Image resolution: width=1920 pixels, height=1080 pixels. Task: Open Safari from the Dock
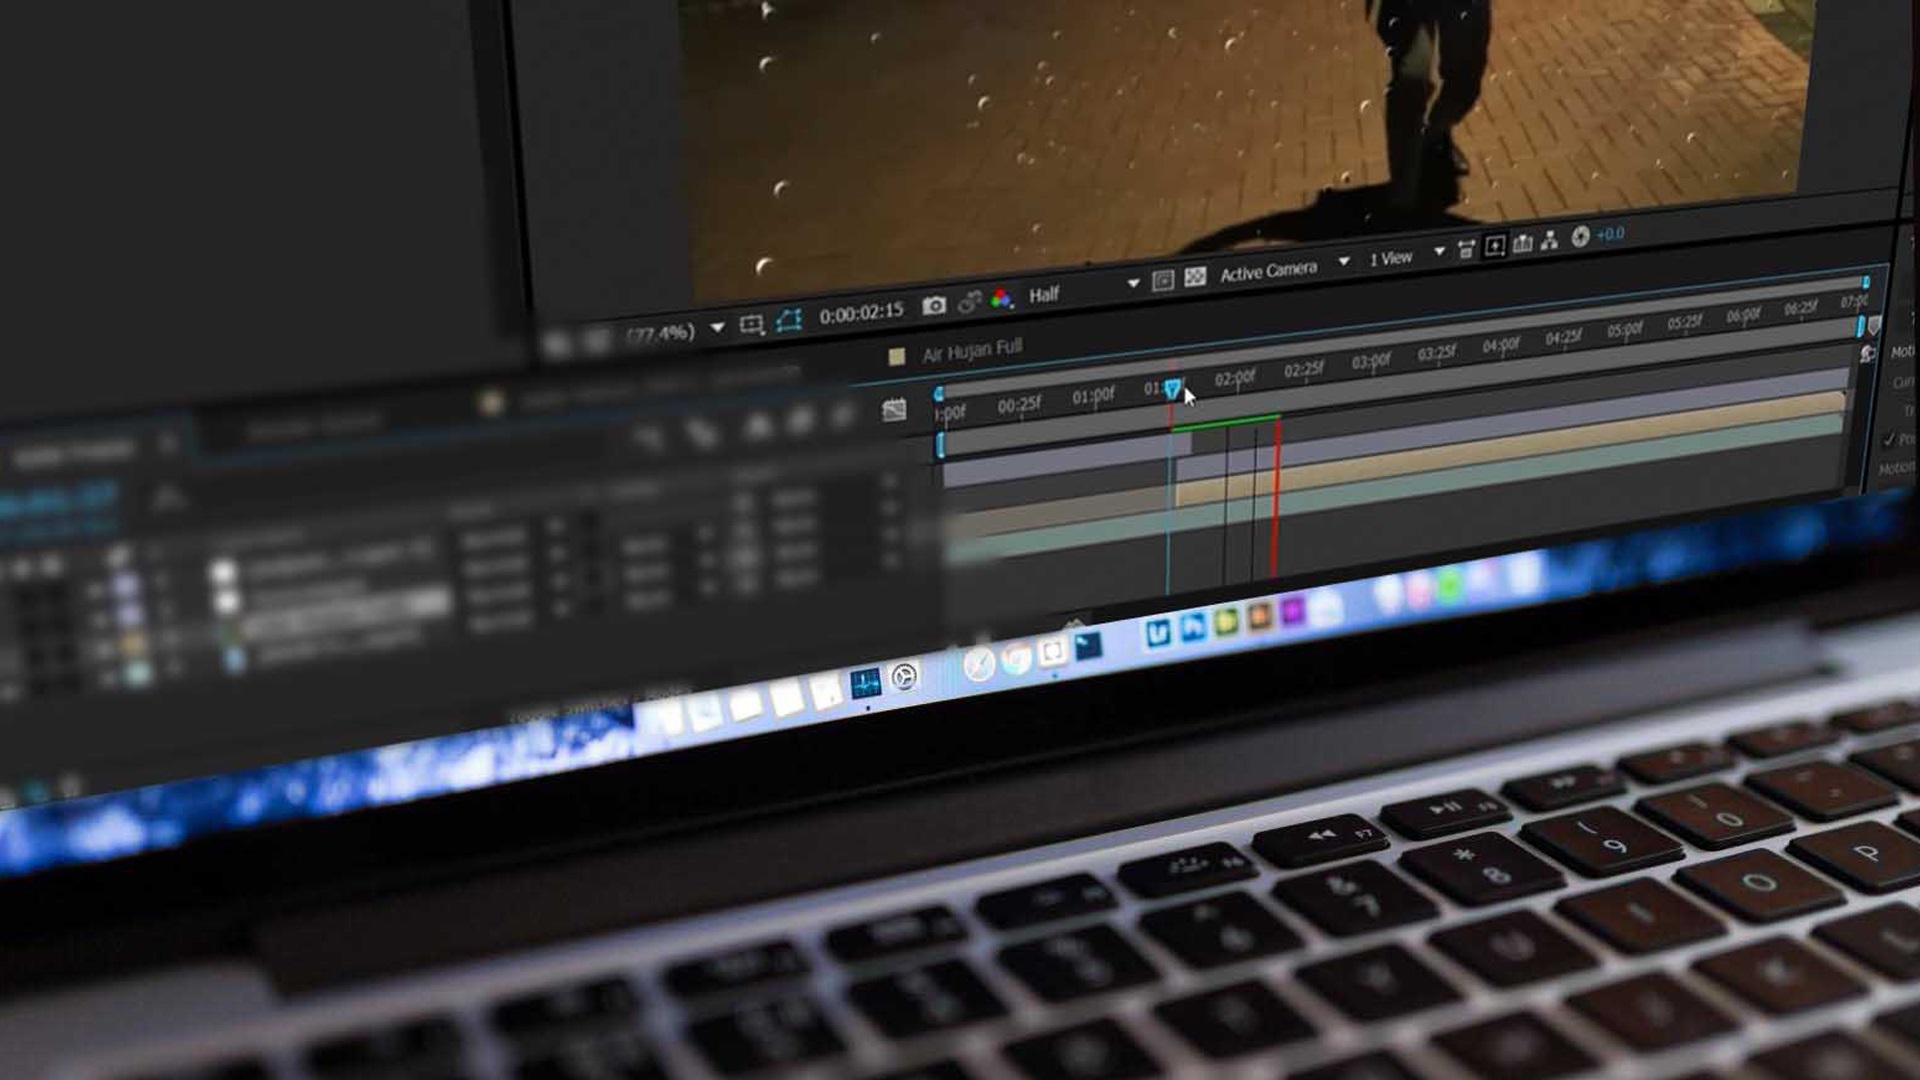[979, 665]
